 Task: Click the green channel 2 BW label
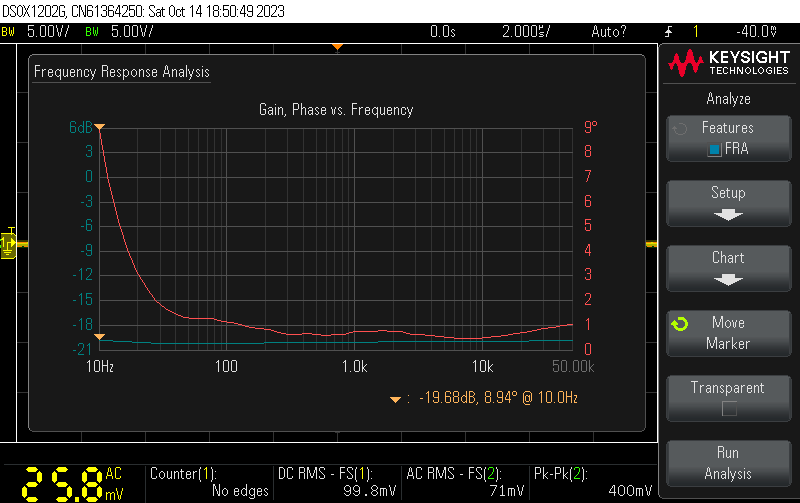[x=92, y=32]
